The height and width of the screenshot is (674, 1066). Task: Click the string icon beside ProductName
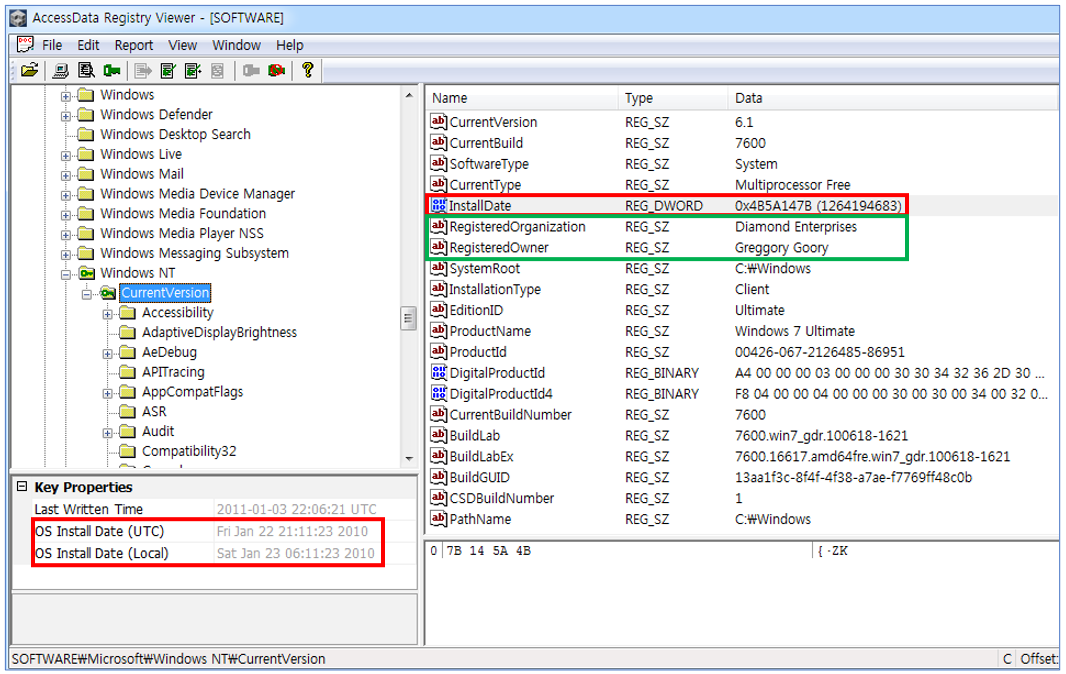point(439,331)
